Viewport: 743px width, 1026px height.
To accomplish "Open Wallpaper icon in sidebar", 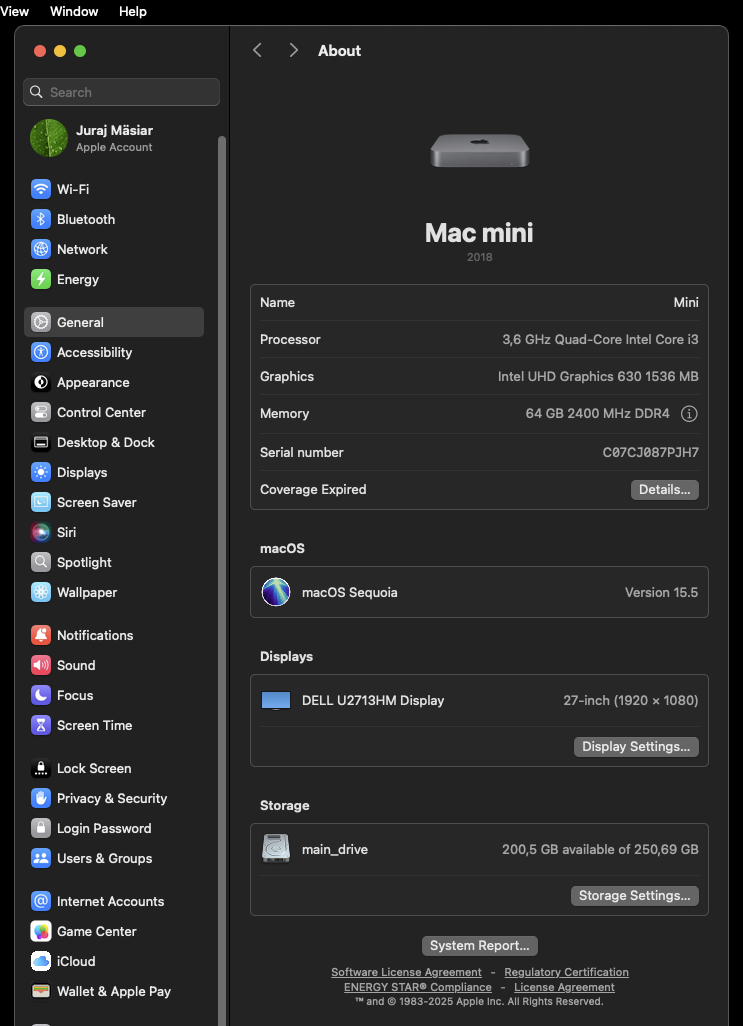I will 41,592.
